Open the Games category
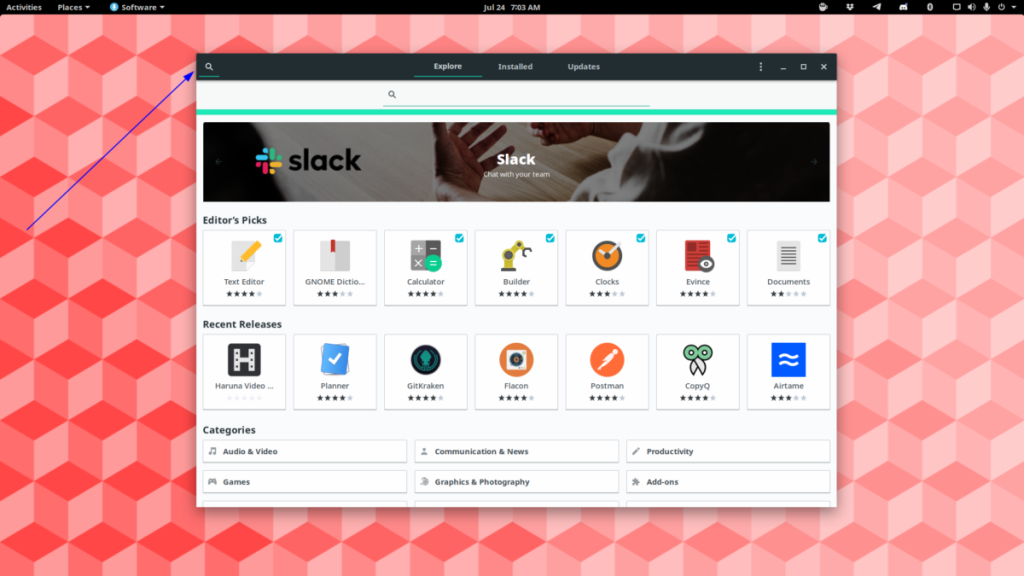Viewport: 1024px width, 576px height. point(304,481)
